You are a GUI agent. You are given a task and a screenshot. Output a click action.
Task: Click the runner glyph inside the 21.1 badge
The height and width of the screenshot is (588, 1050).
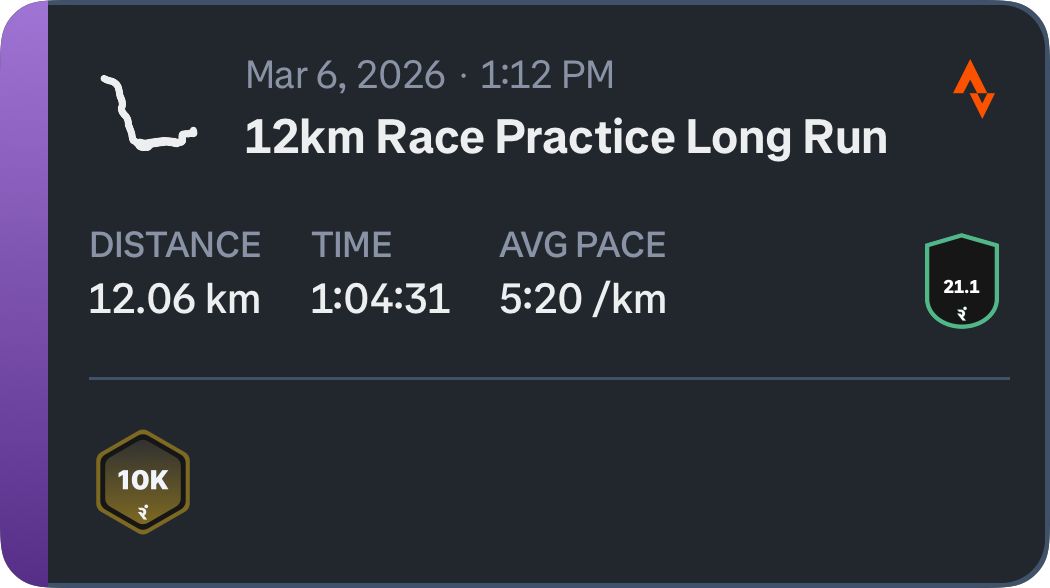click(962, 313)
